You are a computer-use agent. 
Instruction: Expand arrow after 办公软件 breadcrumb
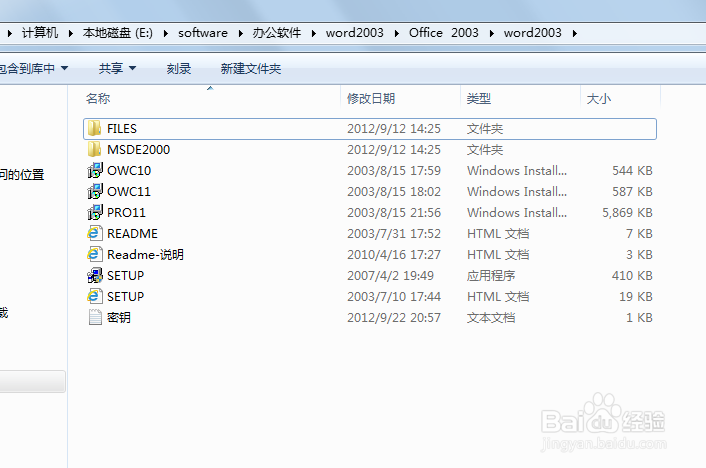[314, 33]
